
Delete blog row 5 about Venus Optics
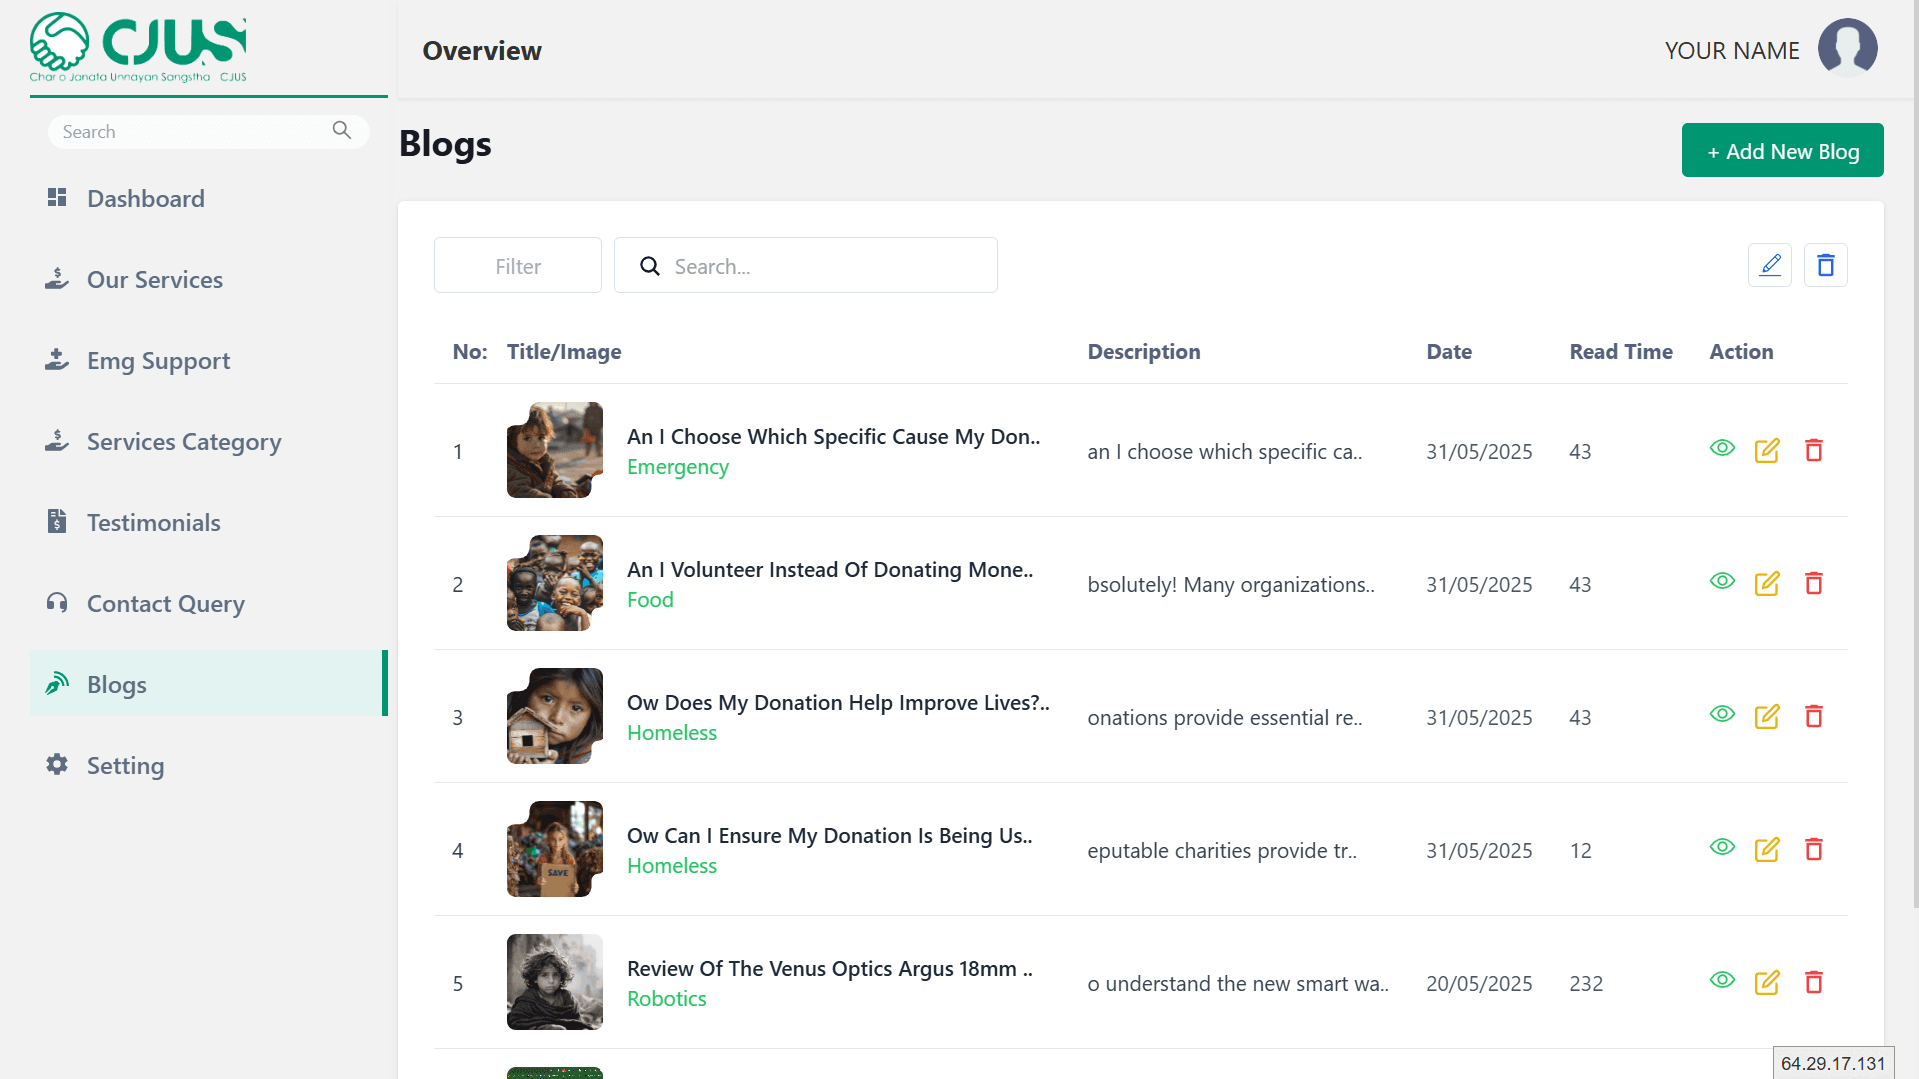1813,983
